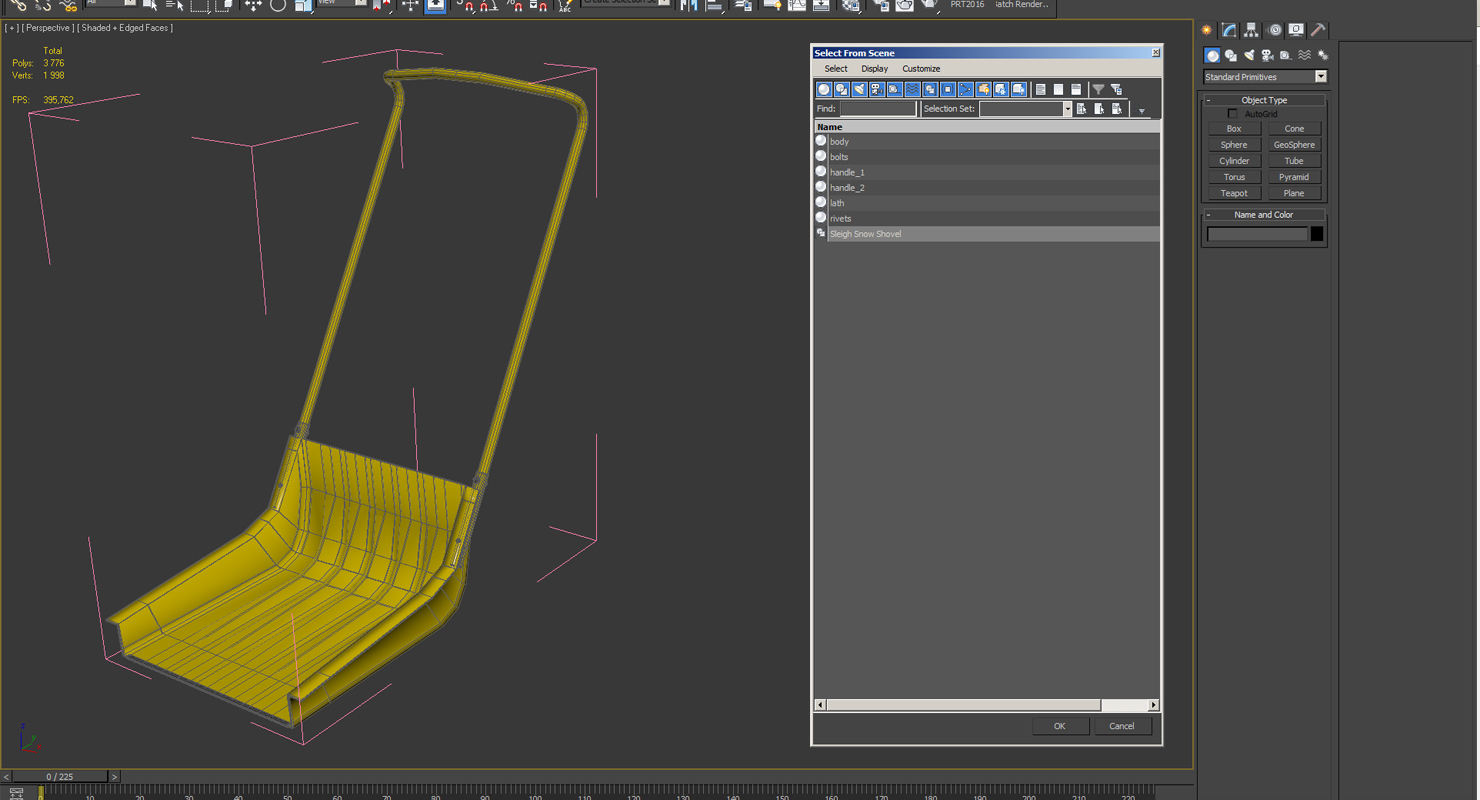Open the Select menu in Select From Scene
The image size is (1480, 800).
click(836, 69)
